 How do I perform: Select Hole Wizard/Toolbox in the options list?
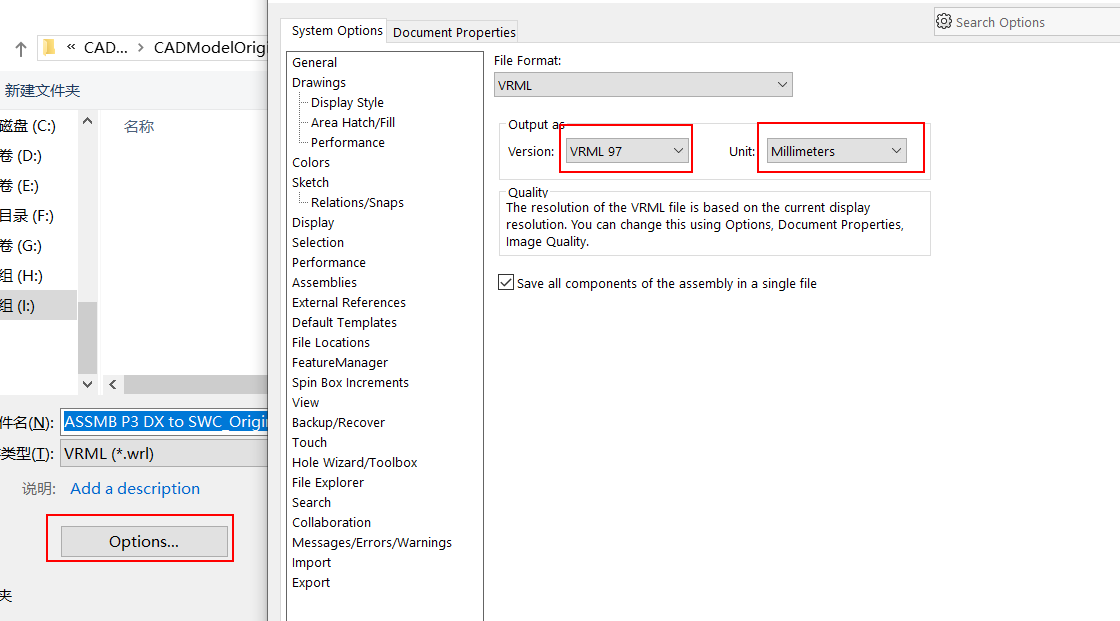(354, 462)
